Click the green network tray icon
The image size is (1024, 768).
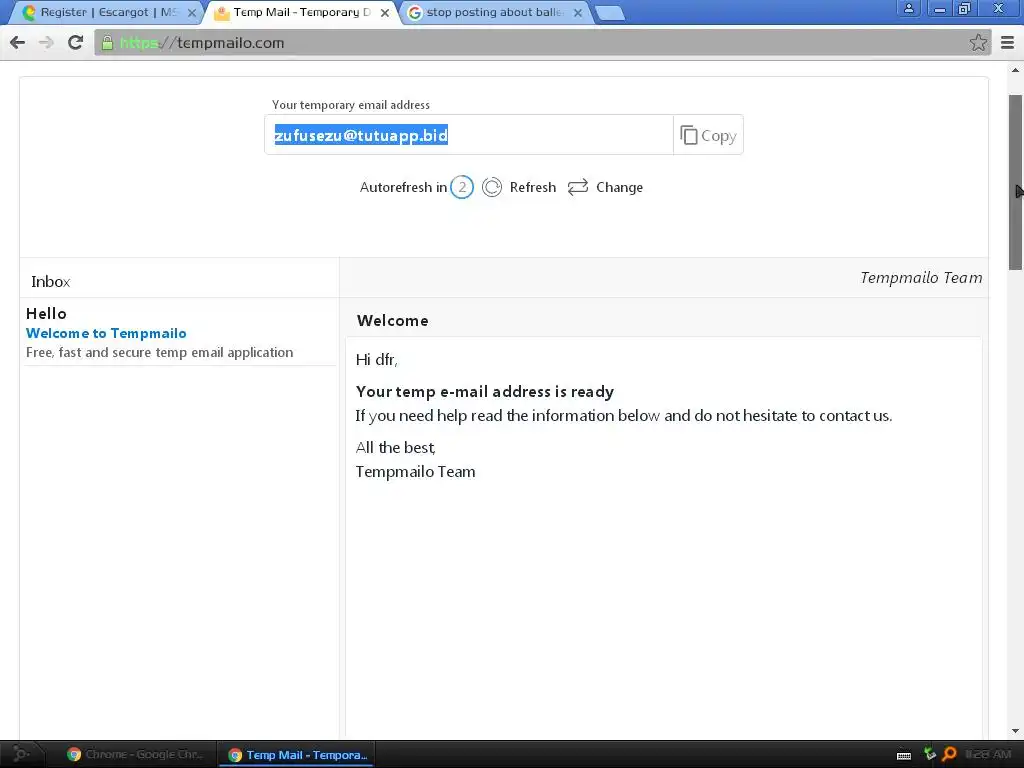(930, 754)
